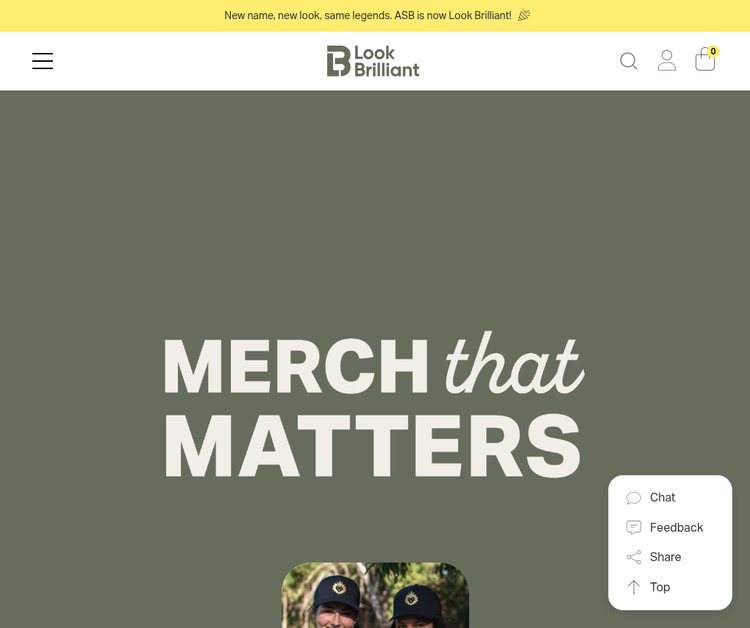Click the 'Look Brilliant' wordmark text
Screen dimensions: 750x628
386,61
